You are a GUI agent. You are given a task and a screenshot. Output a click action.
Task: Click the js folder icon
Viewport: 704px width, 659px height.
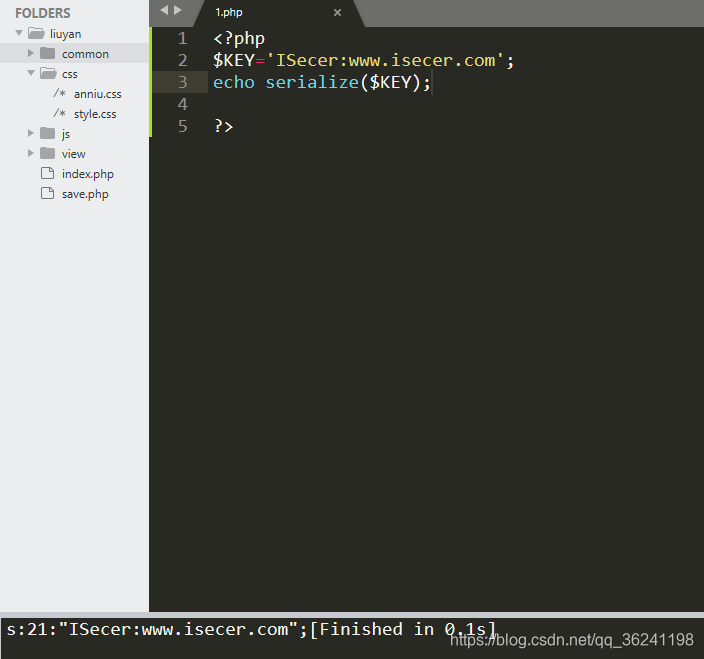coord(48,133)
